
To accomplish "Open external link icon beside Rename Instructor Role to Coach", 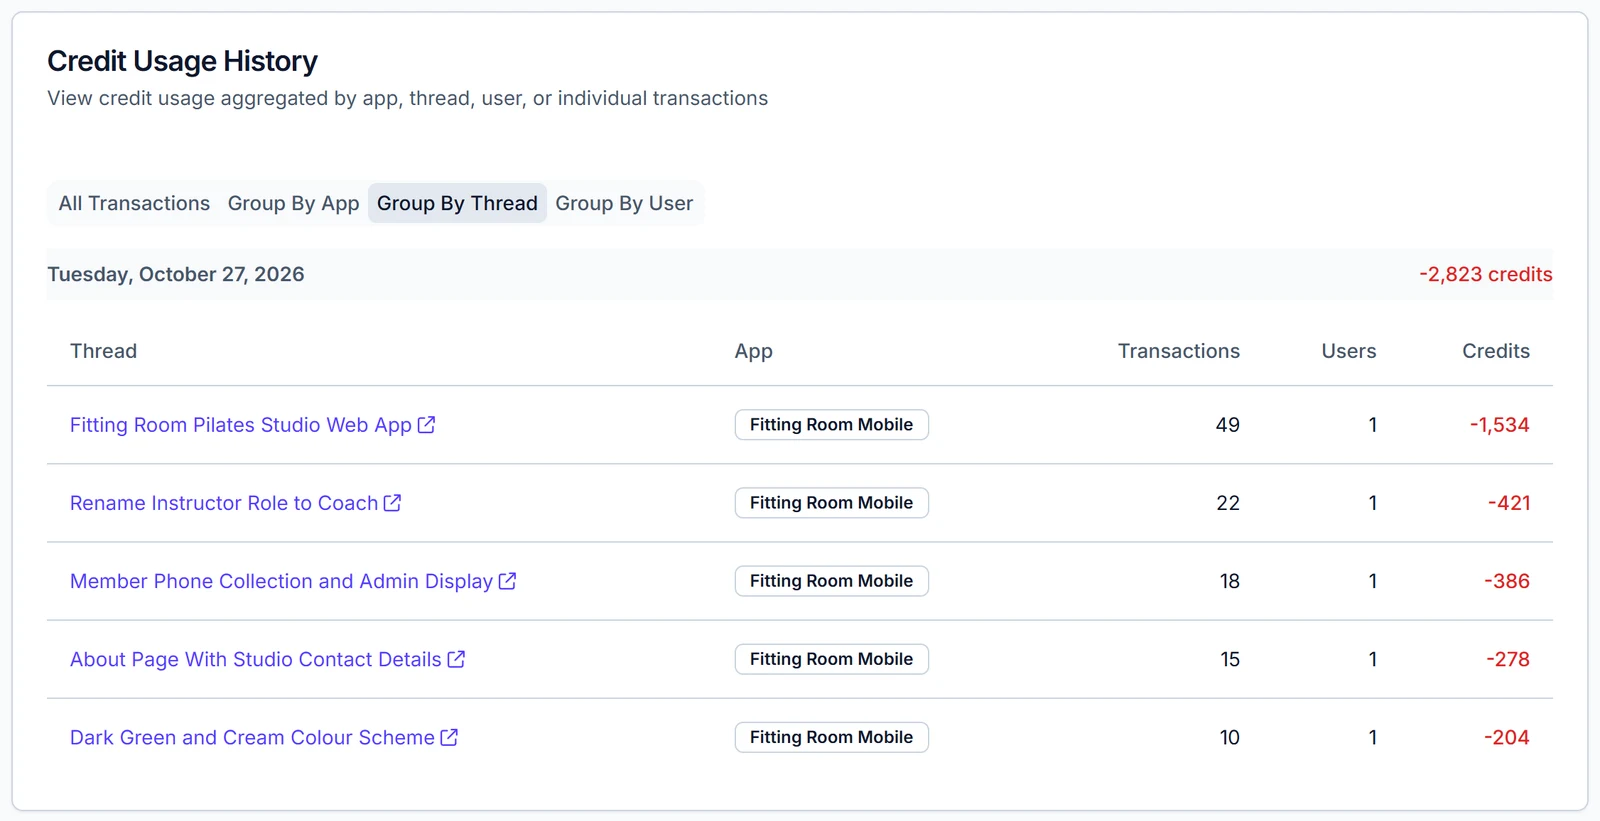I will click(x=392, y=503).
